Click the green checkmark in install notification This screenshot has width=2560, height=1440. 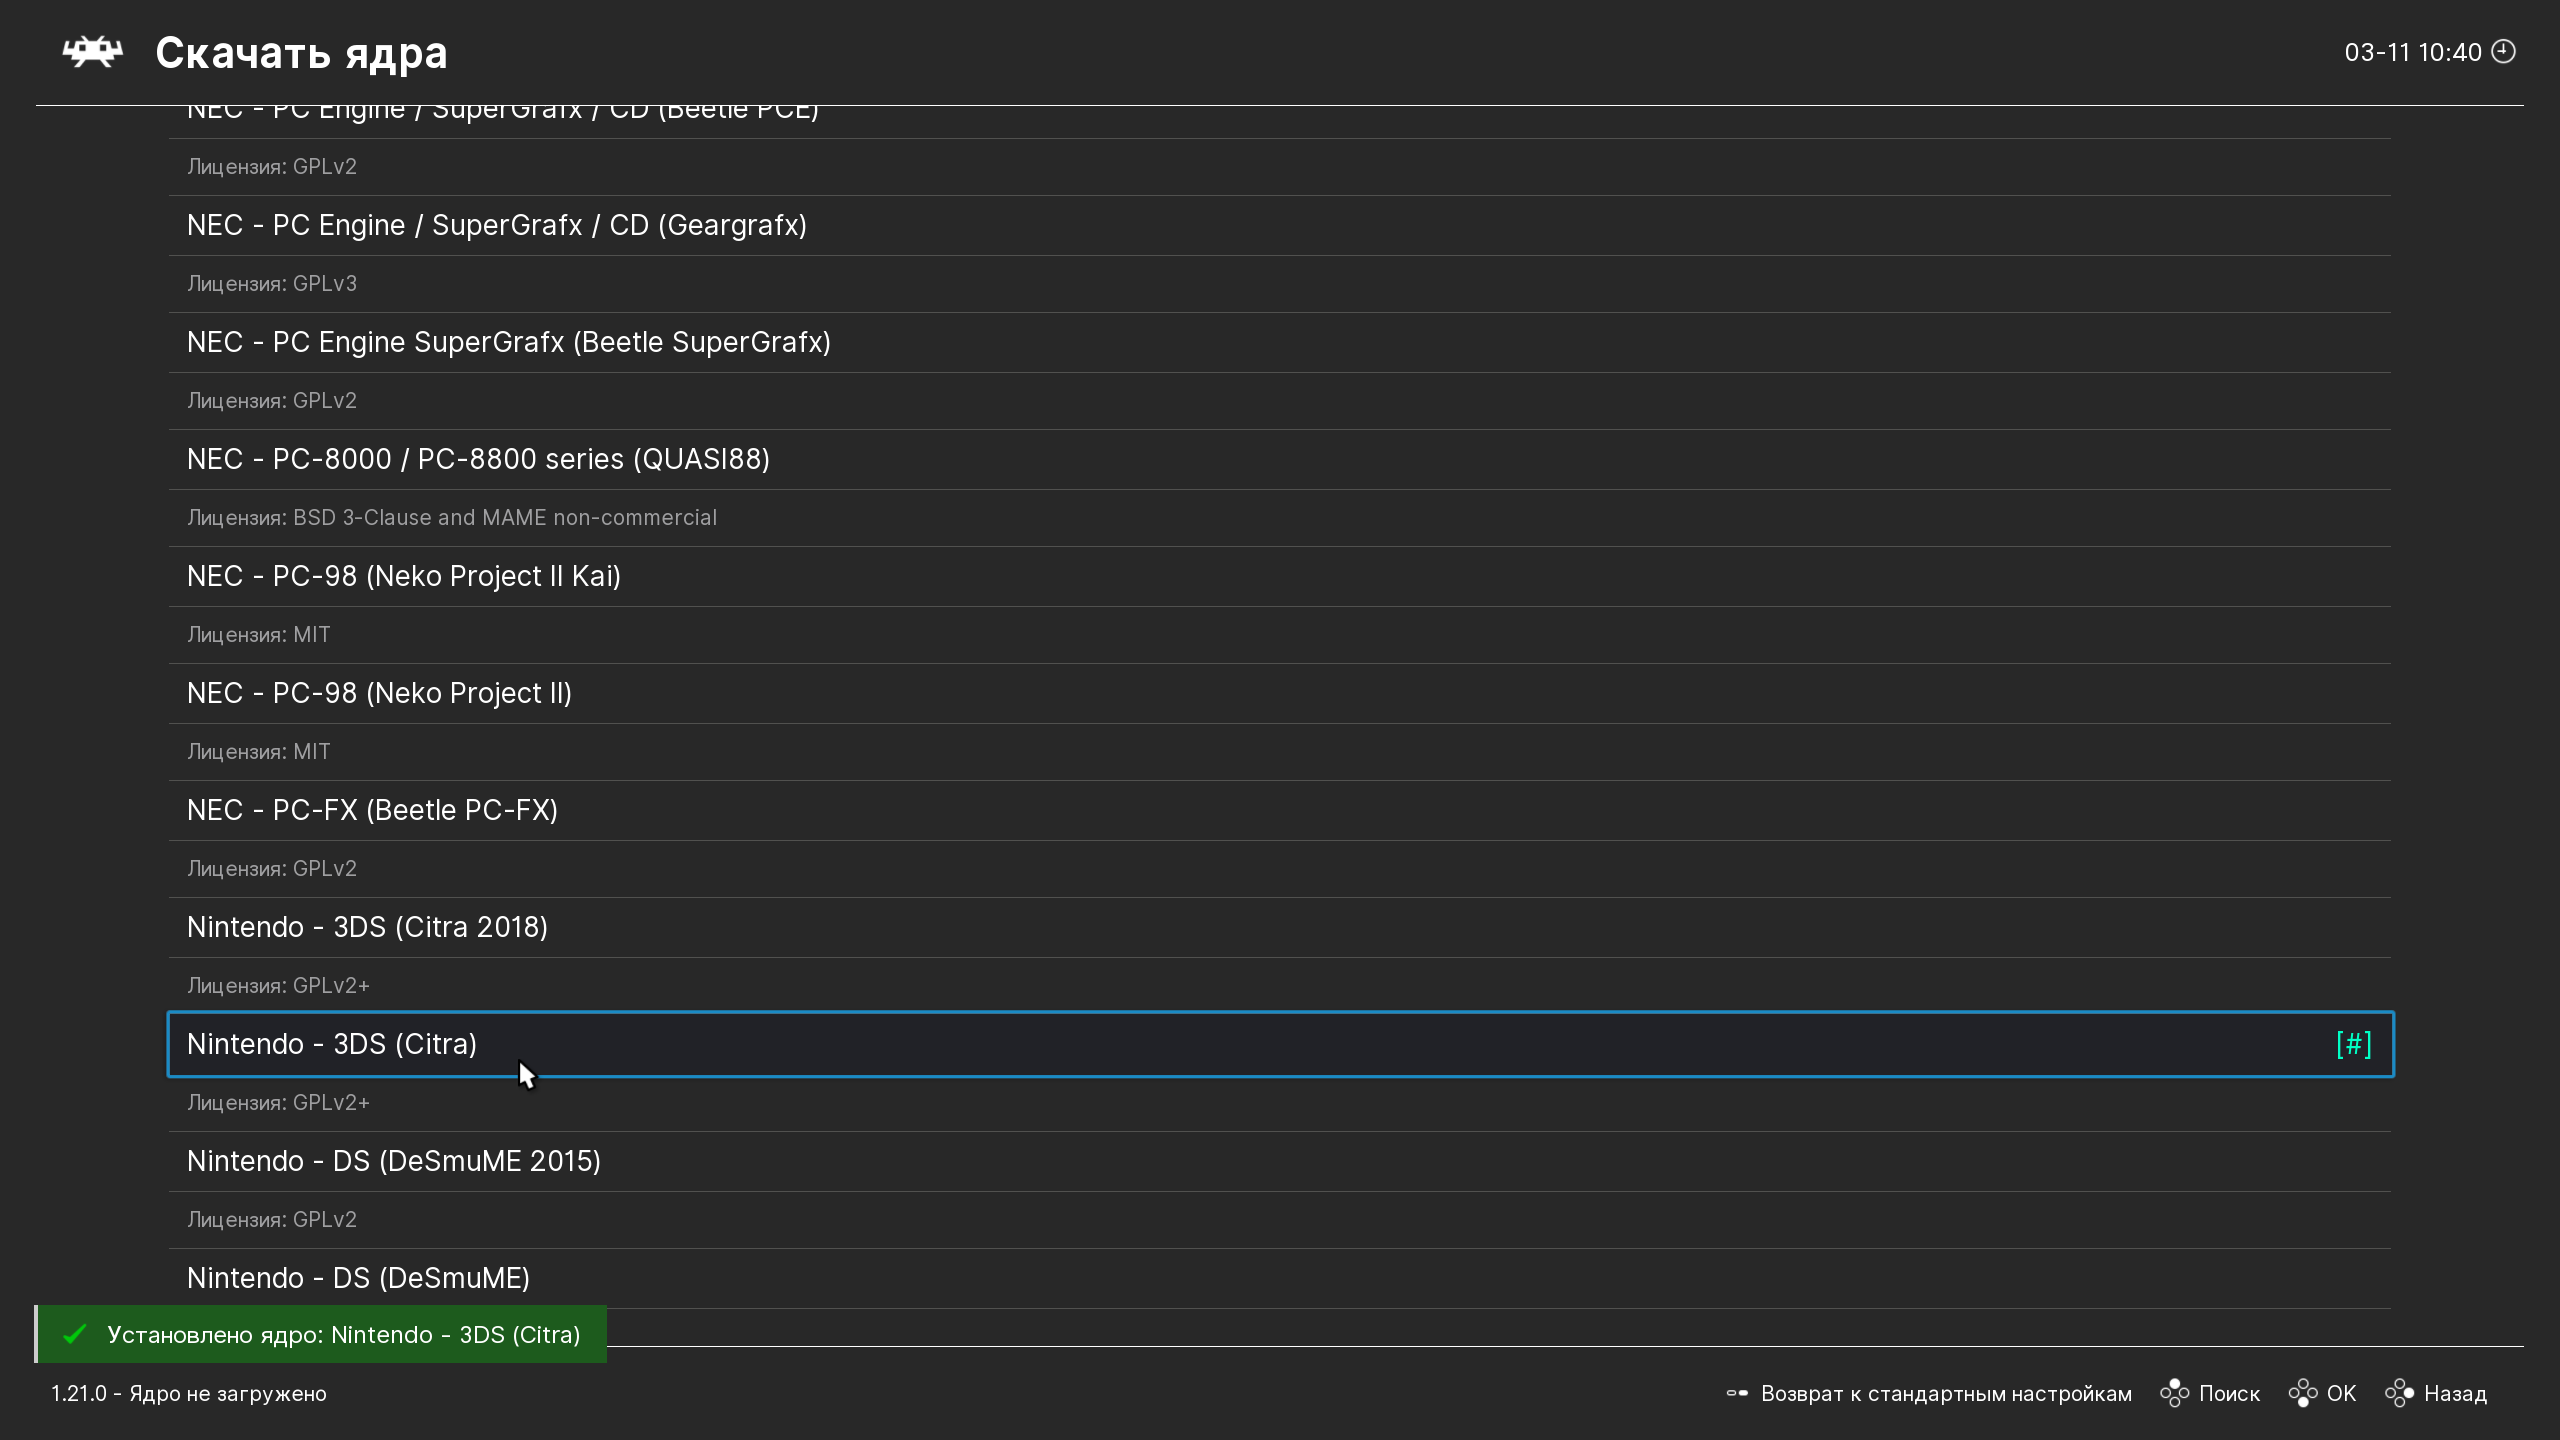click(x=75, y=1335)
